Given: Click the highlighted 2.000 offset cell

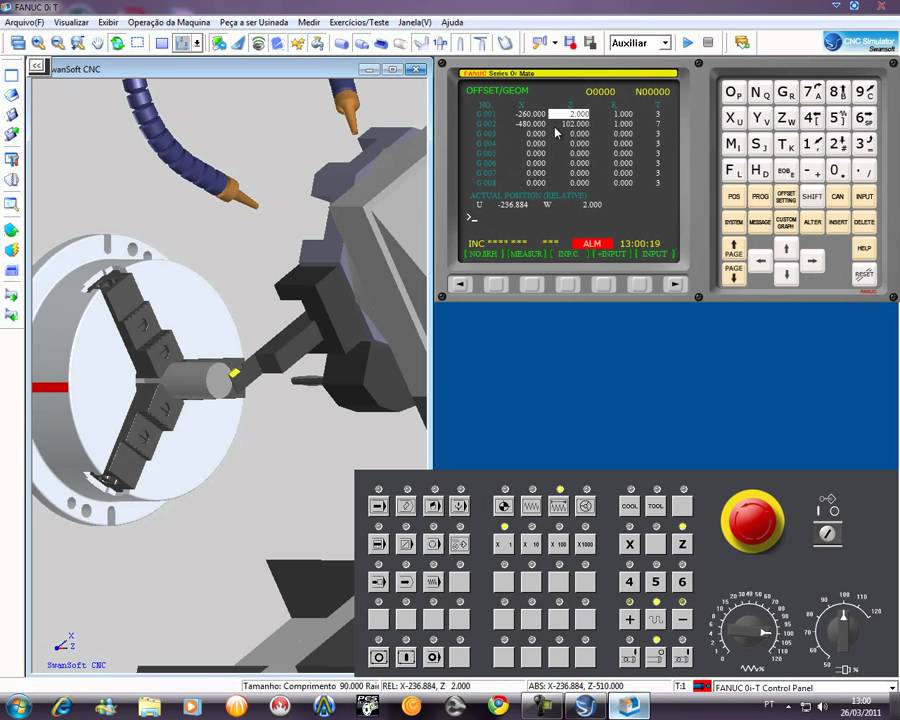Looking at the screenshot, I should 569,114.
